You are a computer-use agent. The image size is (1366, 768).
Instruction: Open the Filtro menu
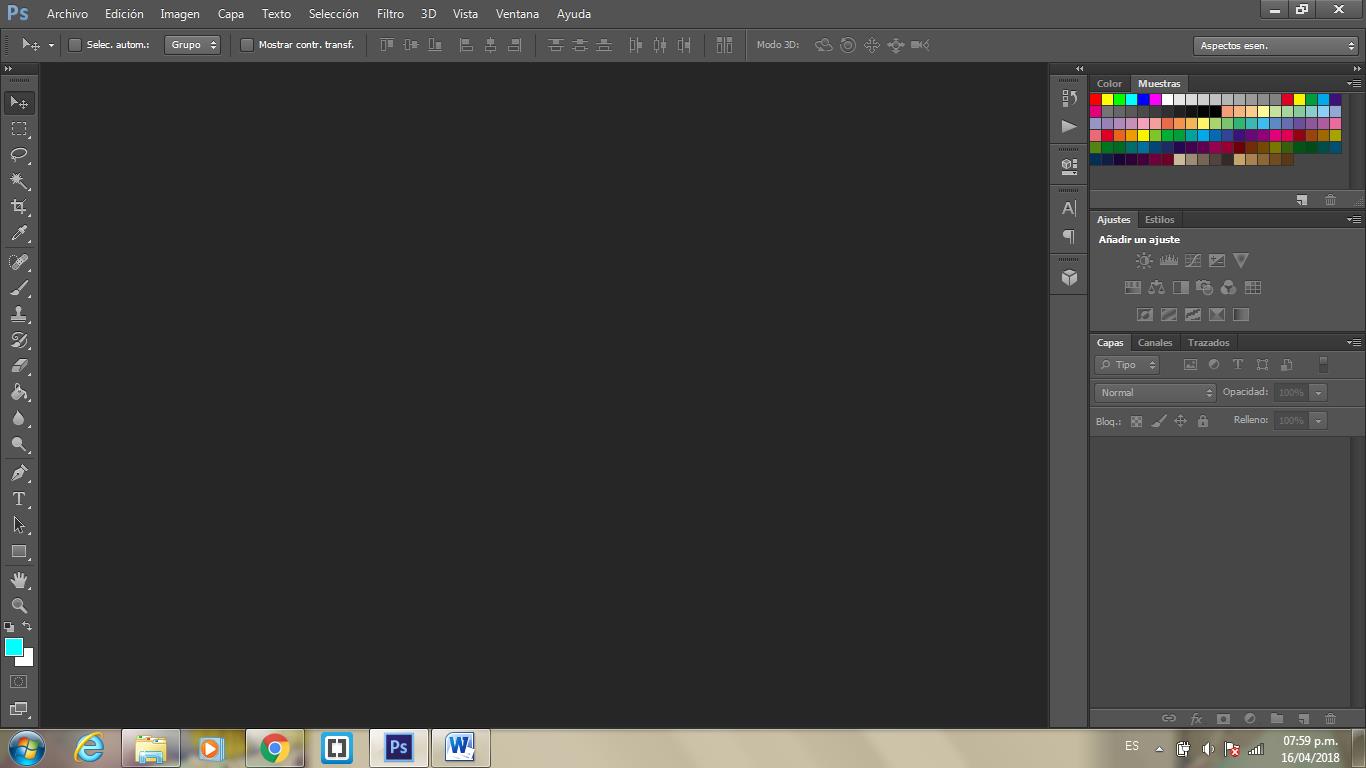coord(390,14)
